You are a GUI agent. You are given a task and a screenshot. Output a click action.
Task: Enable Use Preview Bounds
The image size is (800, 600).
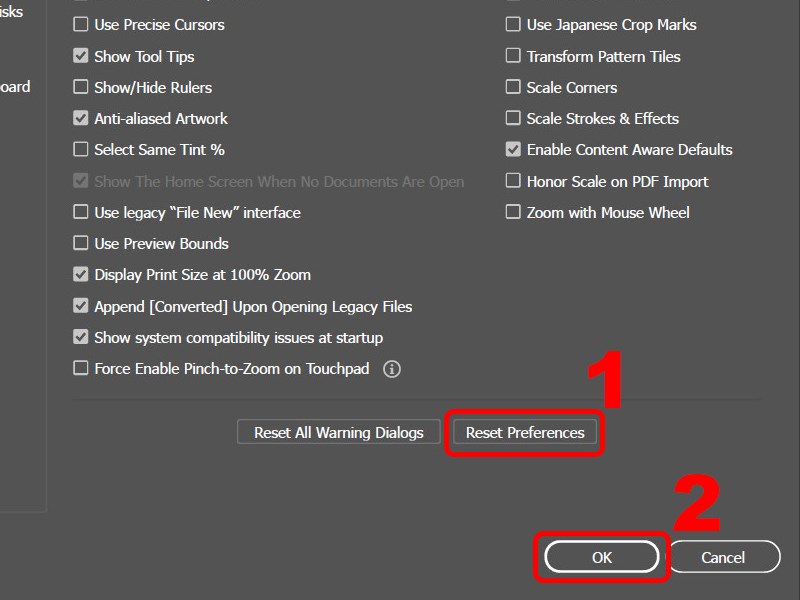point(80,243)
